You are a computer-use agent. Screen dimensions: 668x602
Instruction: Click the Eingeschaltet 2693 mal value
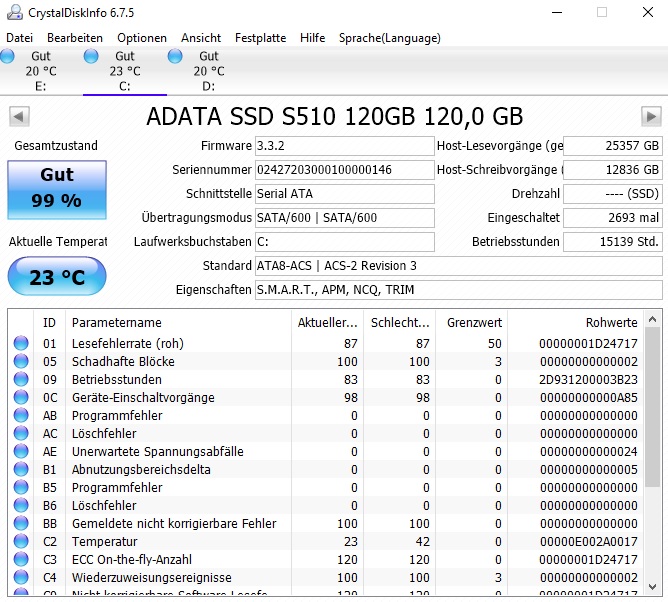click(613, 218)
